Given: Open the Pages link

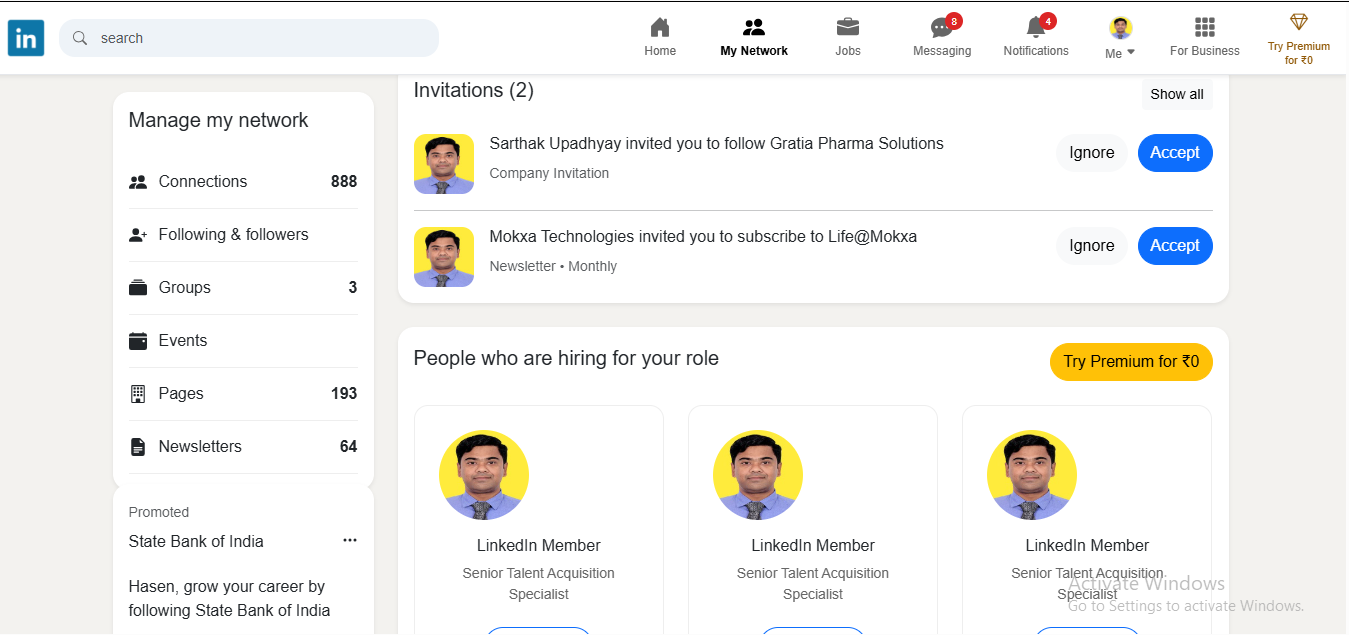Looking at the screenshot, I should pyautogui.click(x=243, y=394).
